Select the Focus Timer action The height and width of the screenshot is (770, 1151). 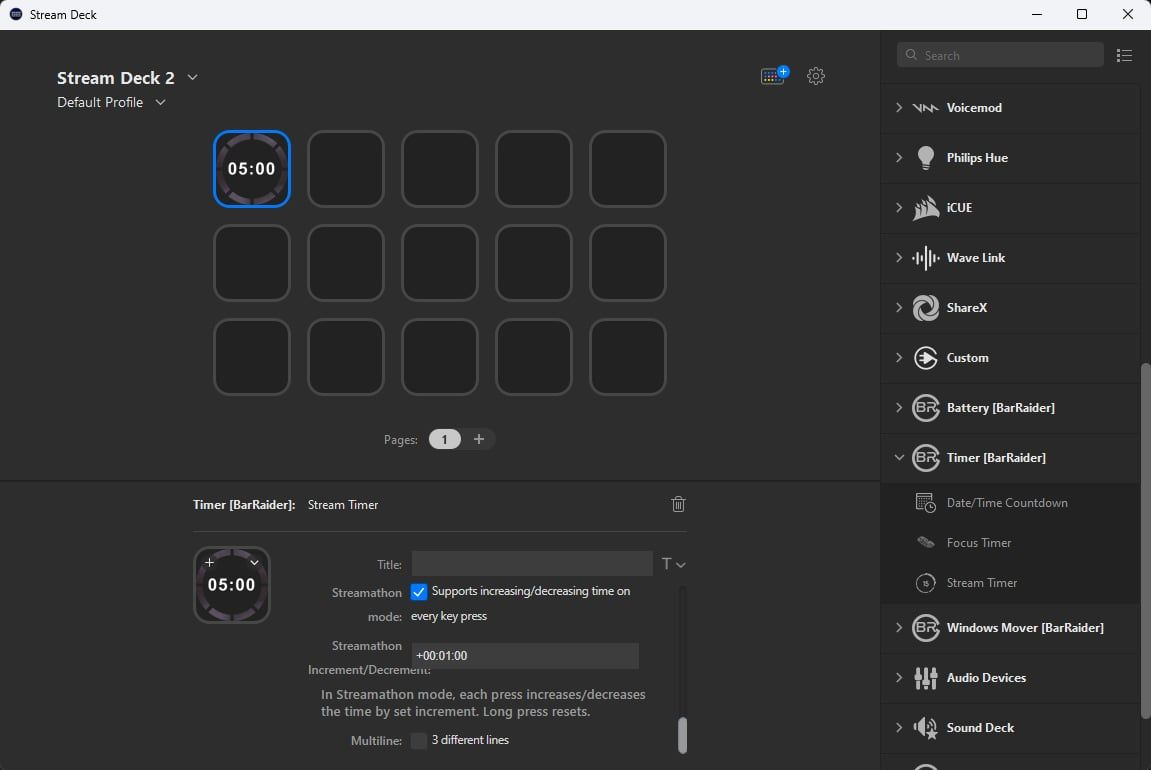click(x=978, y=543)
